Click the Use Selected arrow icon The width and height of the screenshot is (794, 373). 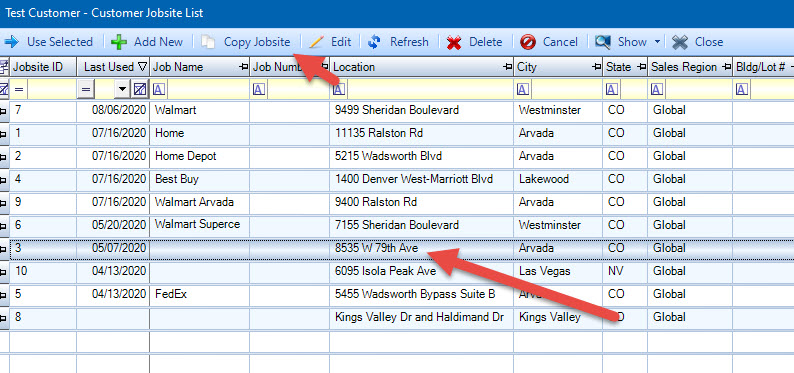11,42
